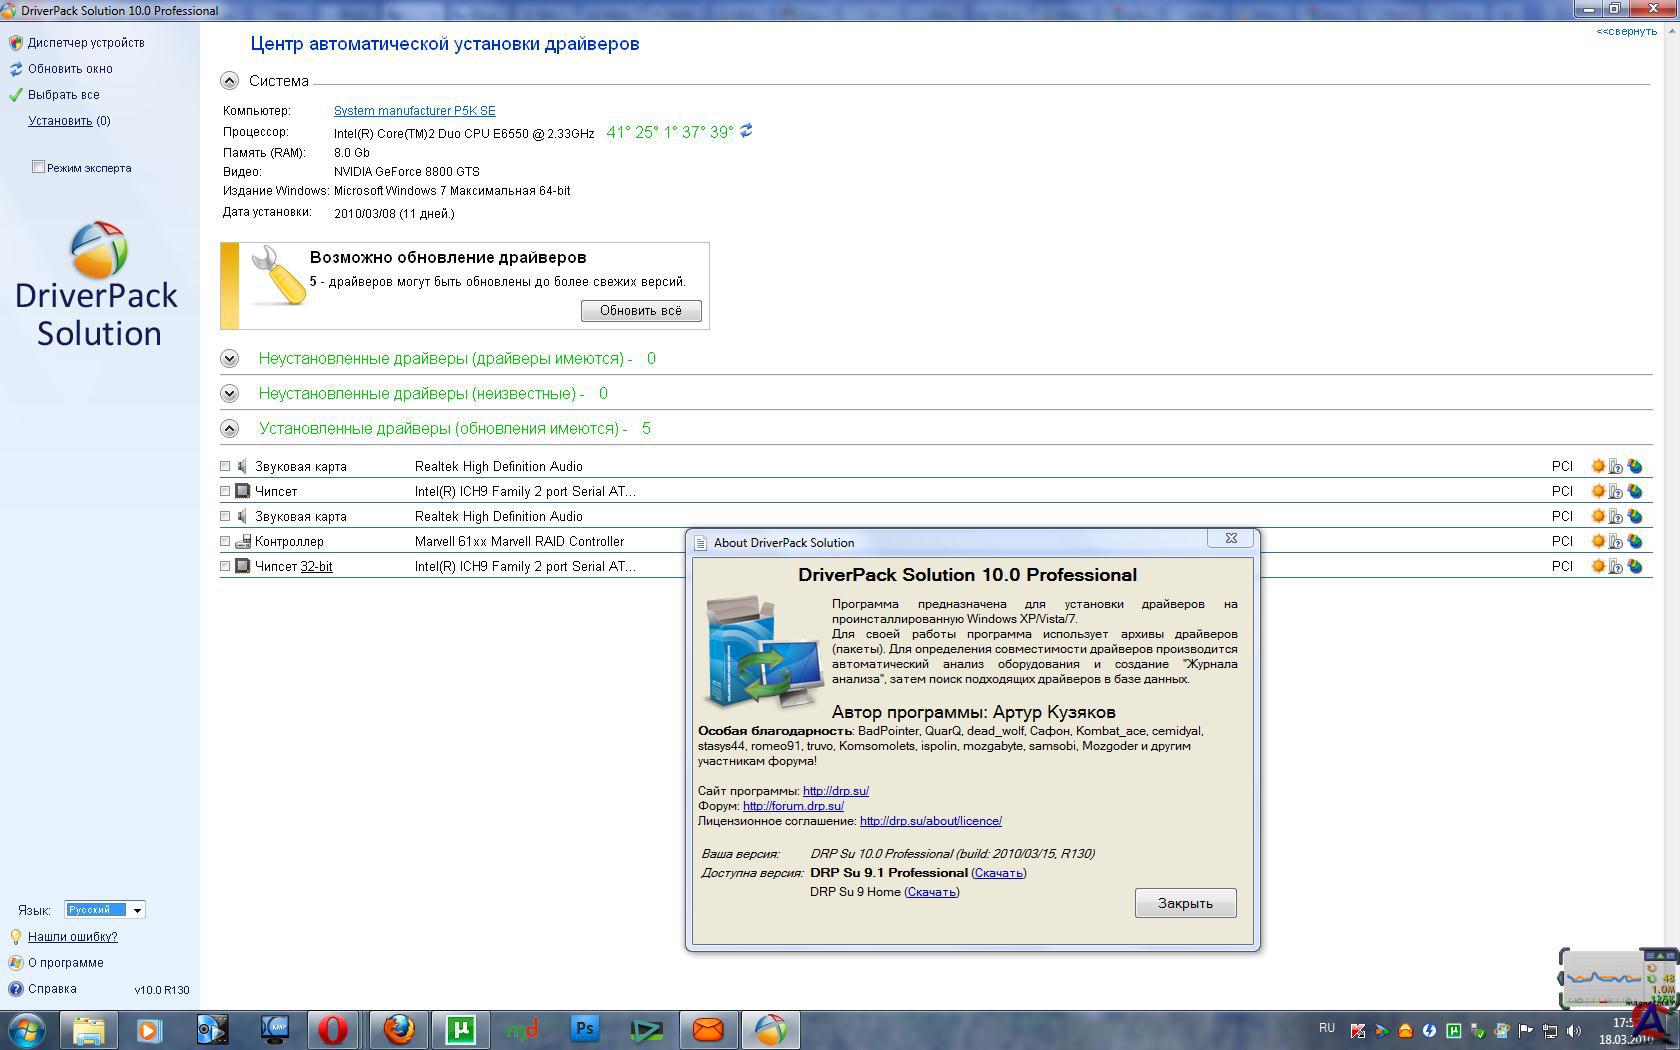Collapse Установленные драйверы (обновления имеются) section

230,428
